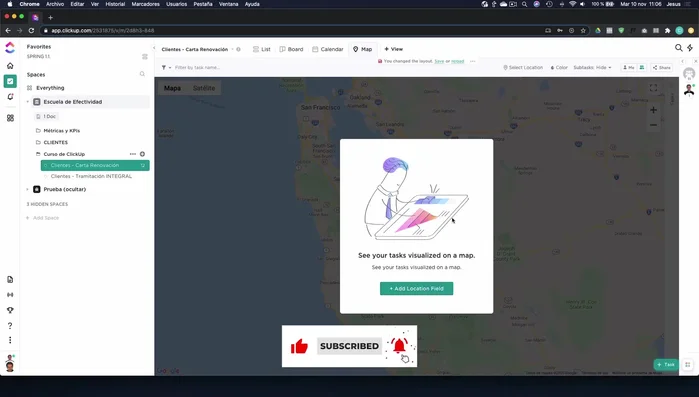Toggle the assignees filter icon beside Me
The width and height of the screenshot is (699, 397).
pyautogui.click(x=641, y=67)
